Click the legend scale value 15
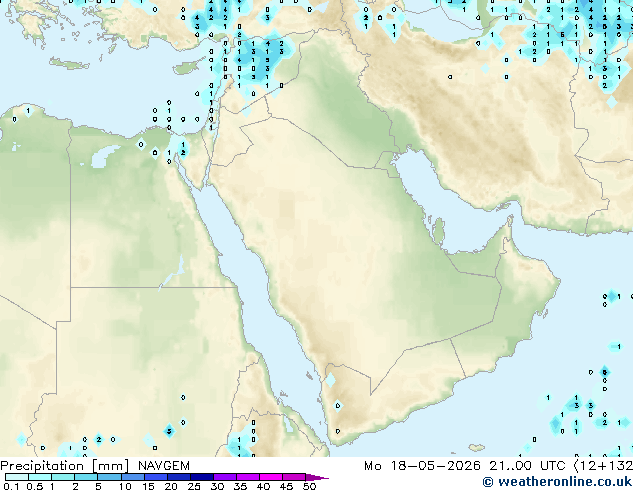The image size is (634, 490). pyautogui.click(x=148, y=486)
